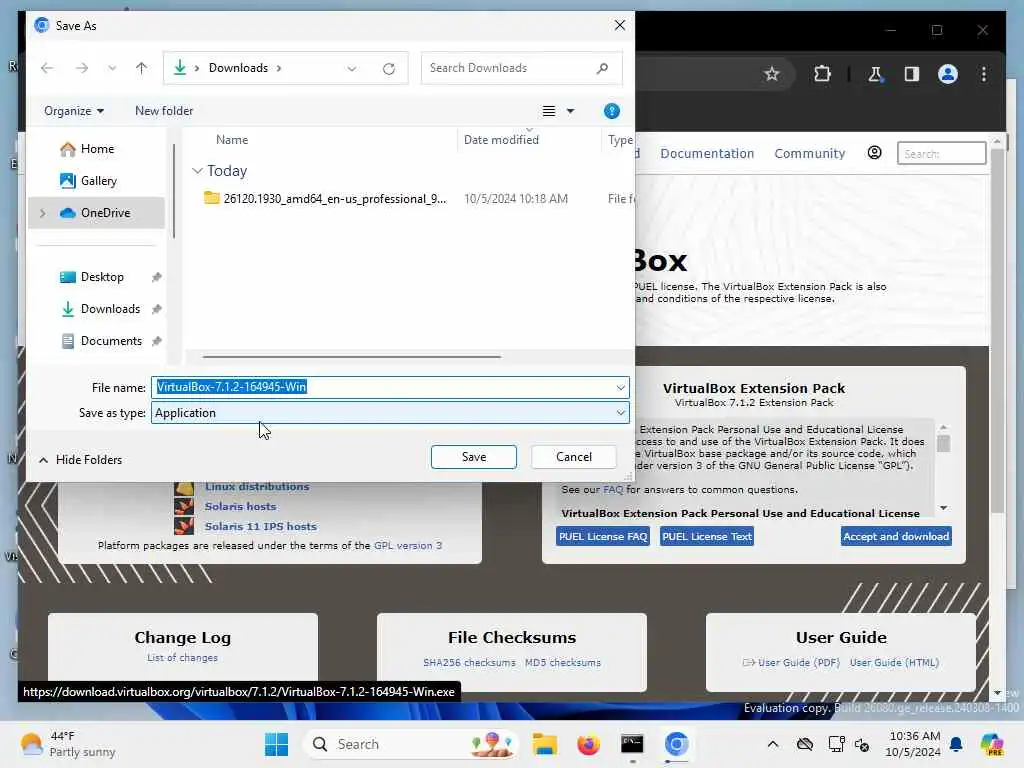Screen dimensions: 1024x768
Task: Open List of changes link
Action: coord(182,658)
